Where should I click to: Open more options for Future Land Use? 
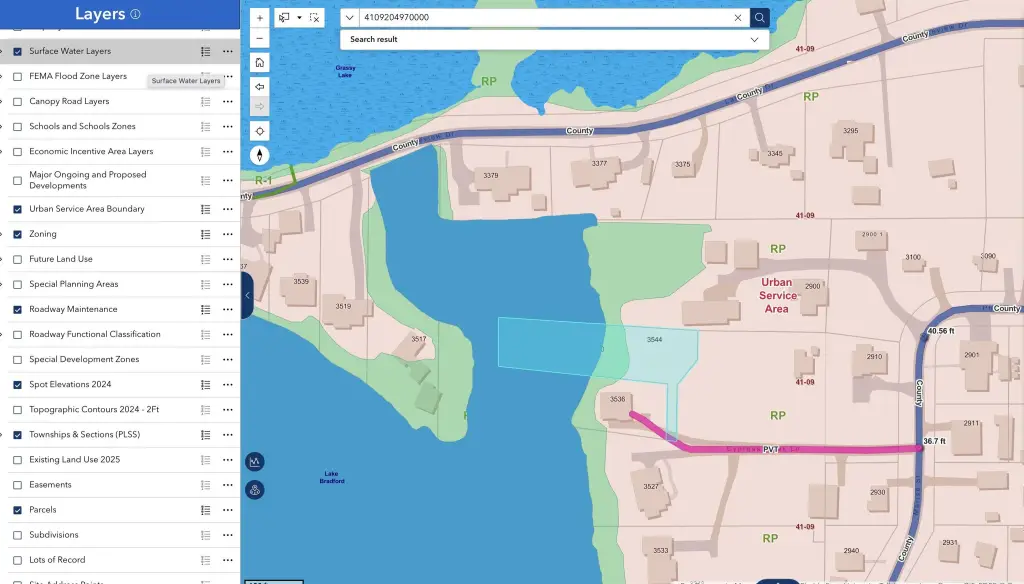coord(228,259)
